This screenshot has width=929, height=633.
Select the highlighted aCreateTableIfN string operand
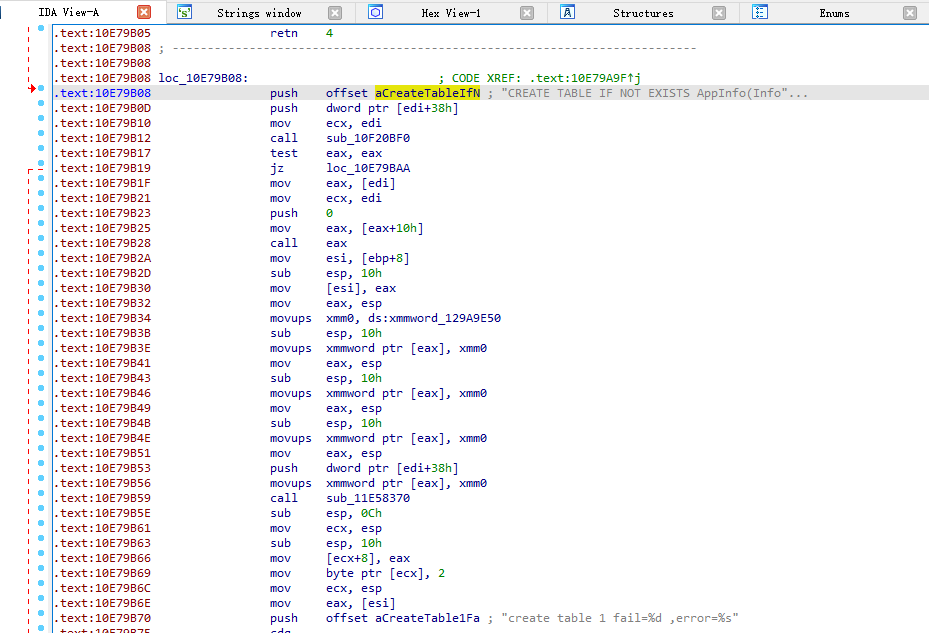click(425, 92)
